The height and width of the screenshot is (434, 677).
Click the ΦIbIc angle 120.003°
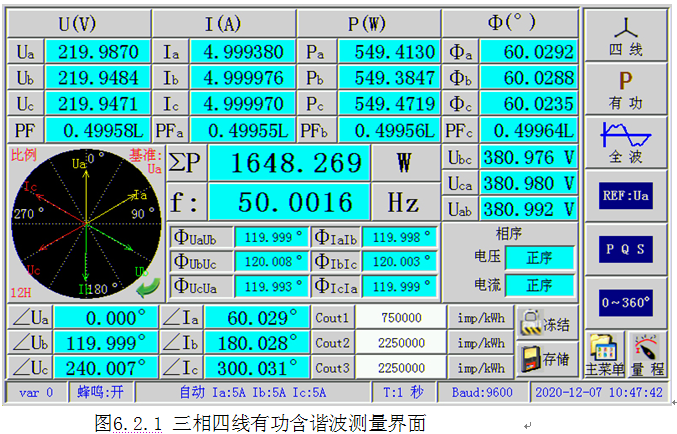(400, 262)
